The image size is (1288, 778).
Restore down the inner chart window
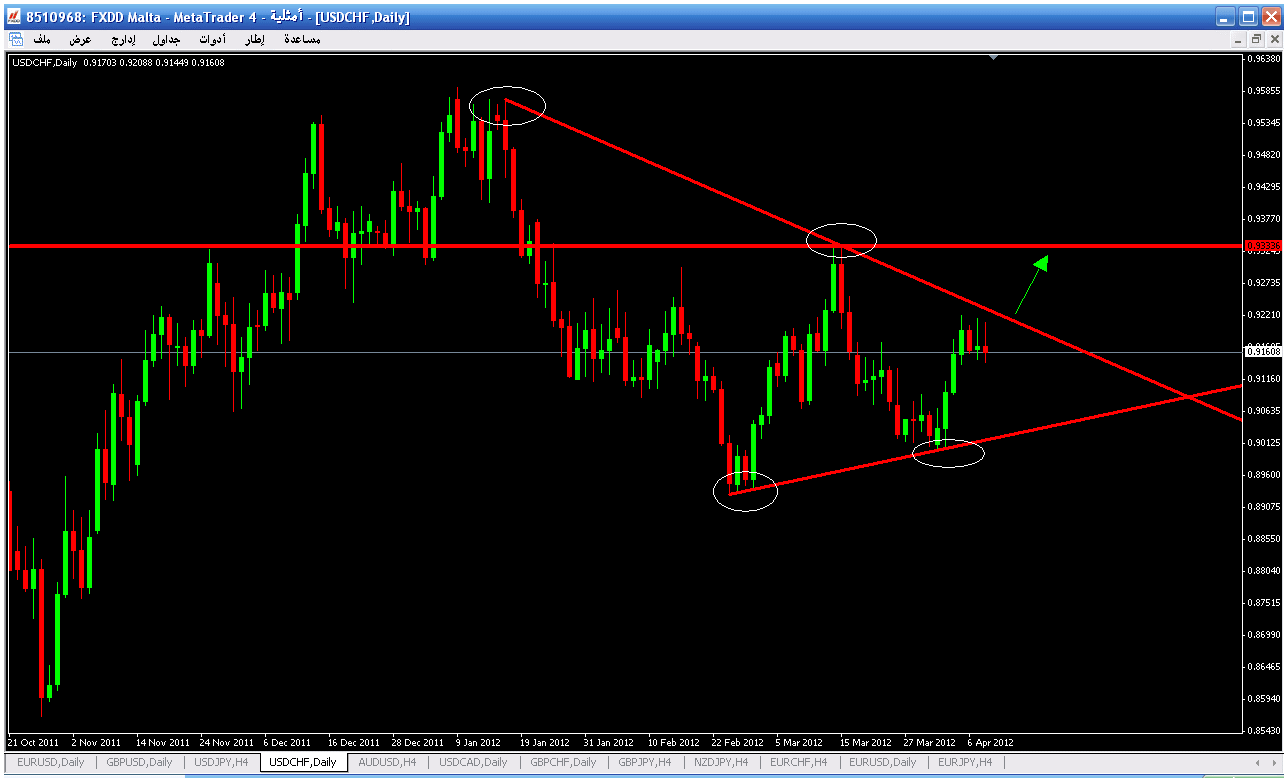click(1256, 39)
